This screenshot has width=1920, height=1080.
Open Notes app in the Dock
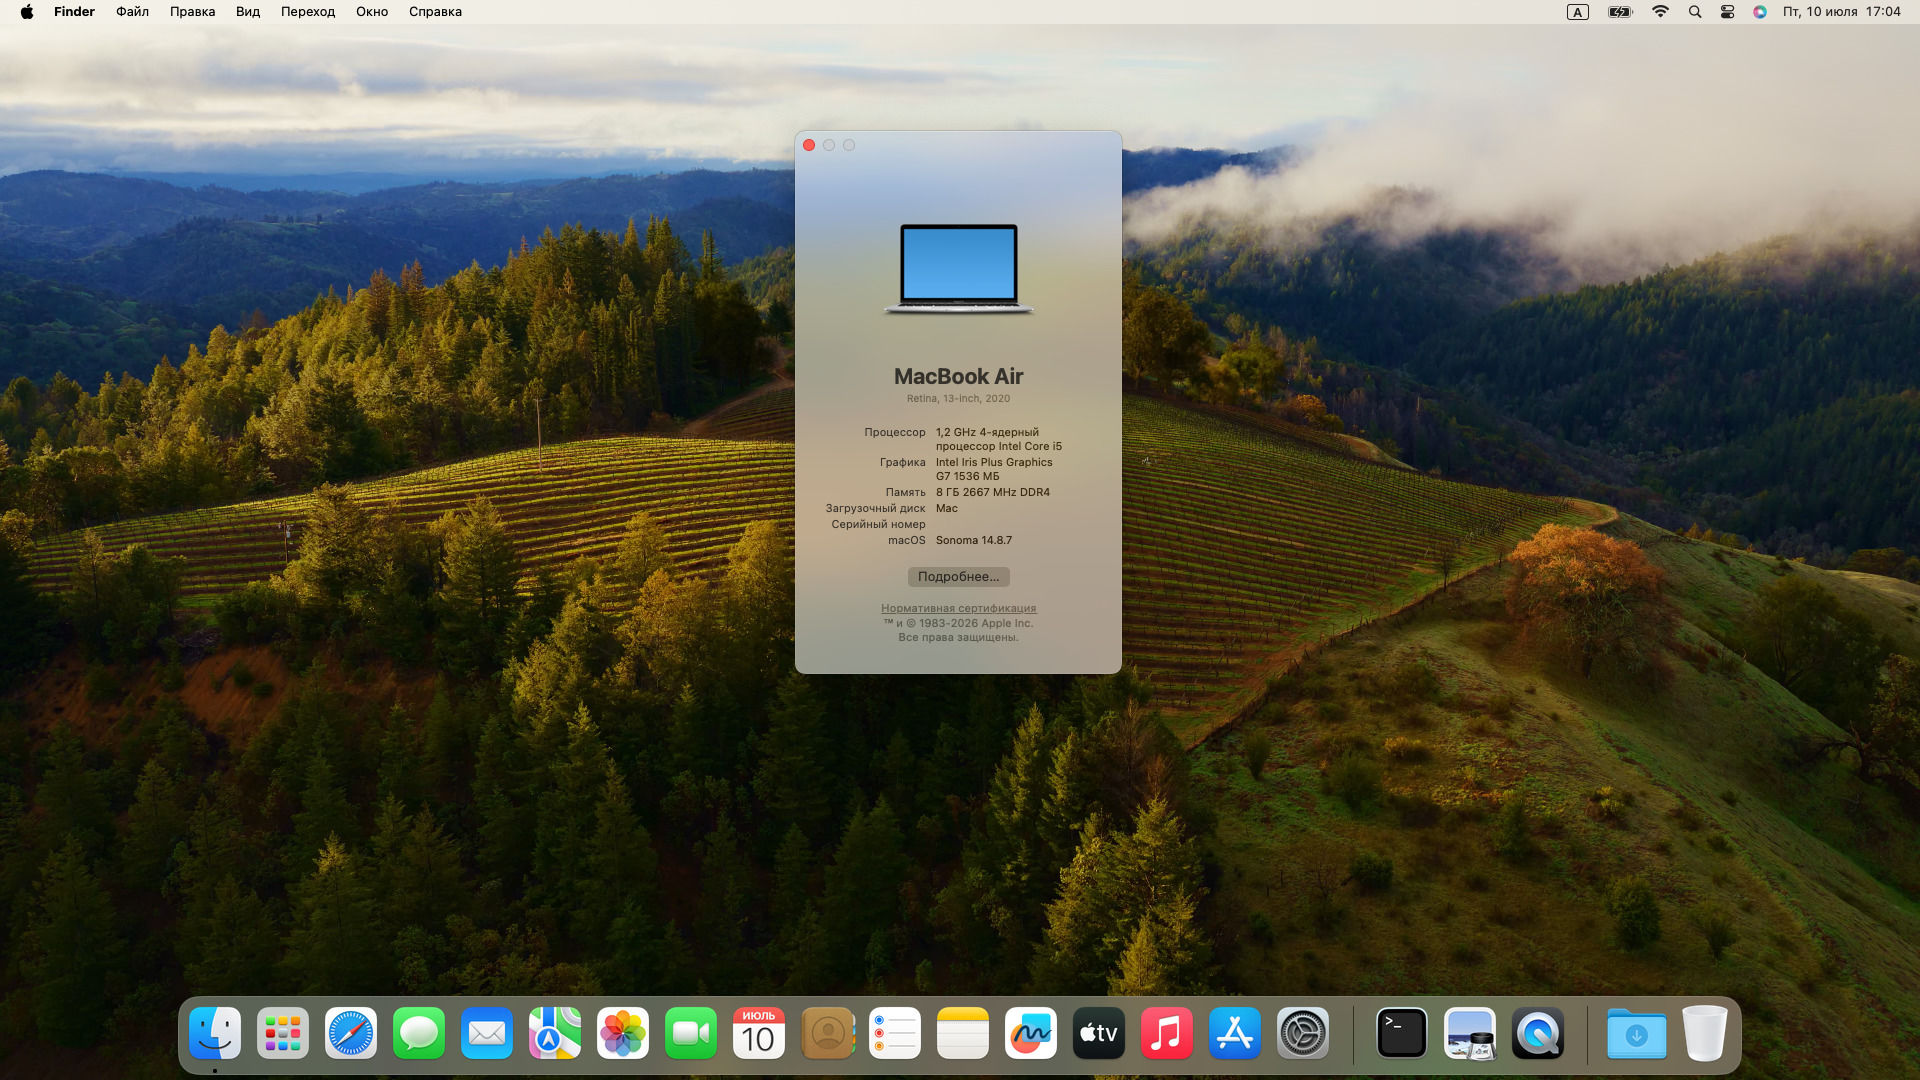963,1033
